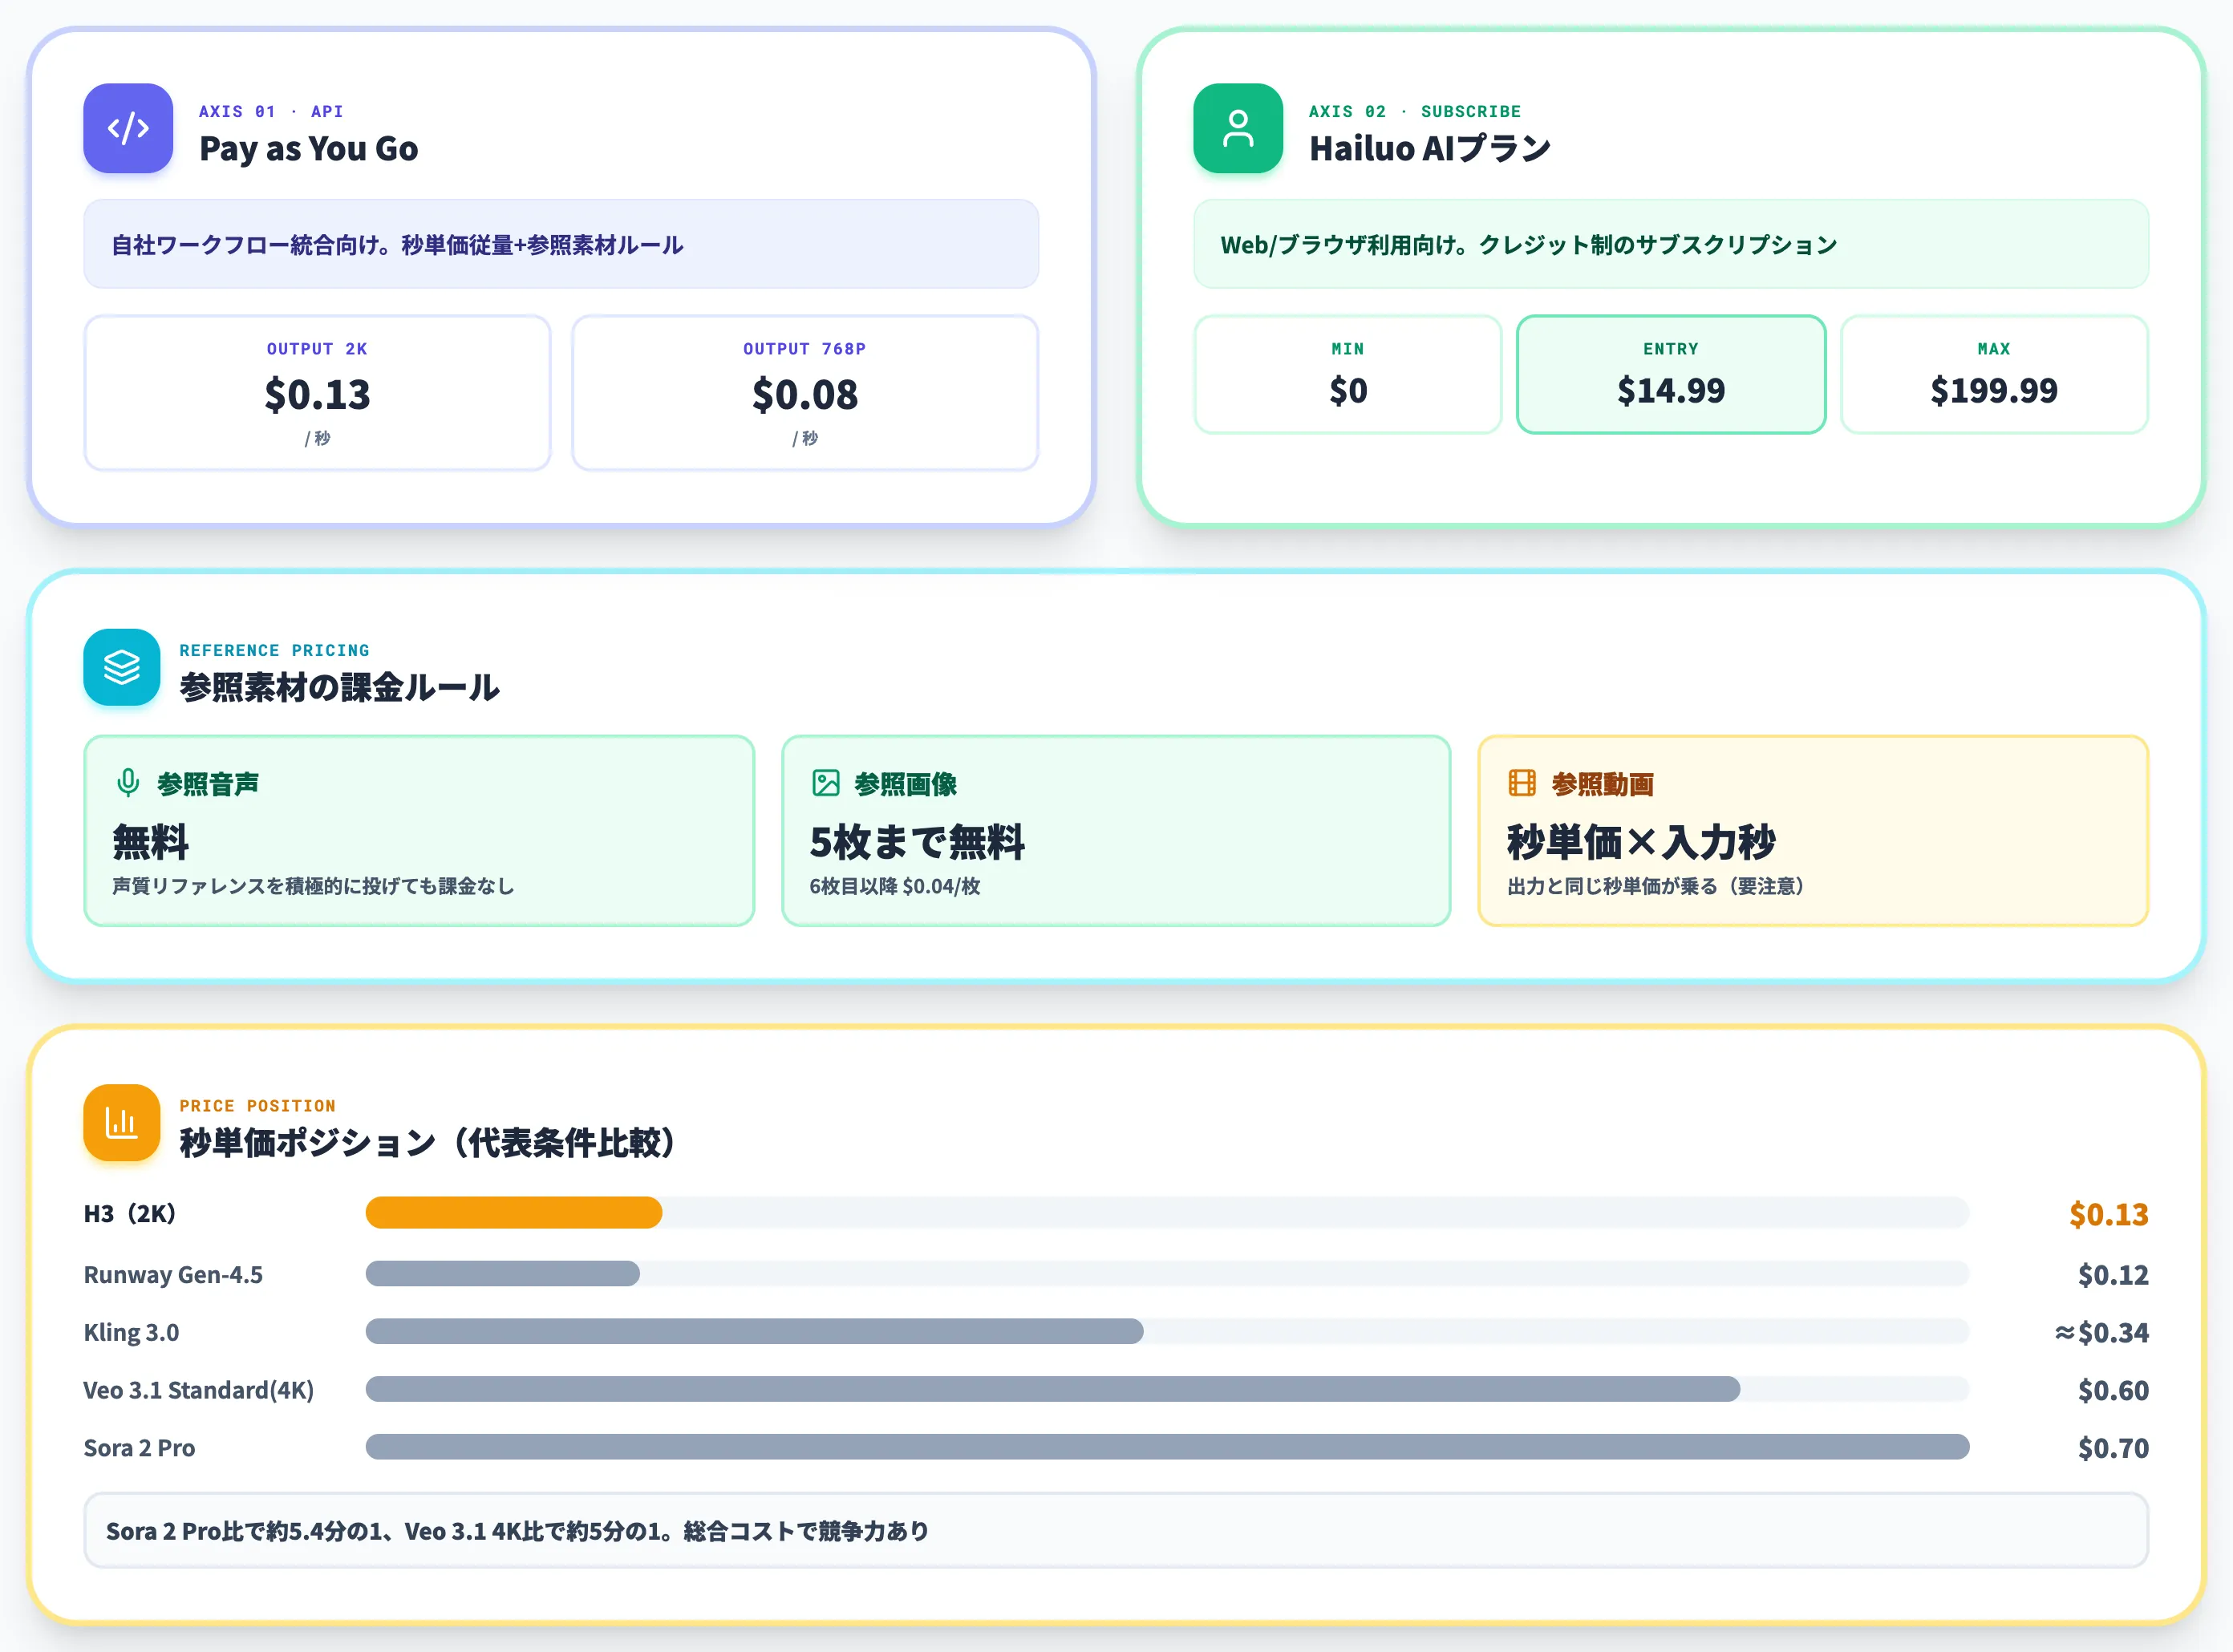Click the Runway Gen-4.5 price bar
The width and height of the screenshot is (2233, 1652).
[503, 1273]
